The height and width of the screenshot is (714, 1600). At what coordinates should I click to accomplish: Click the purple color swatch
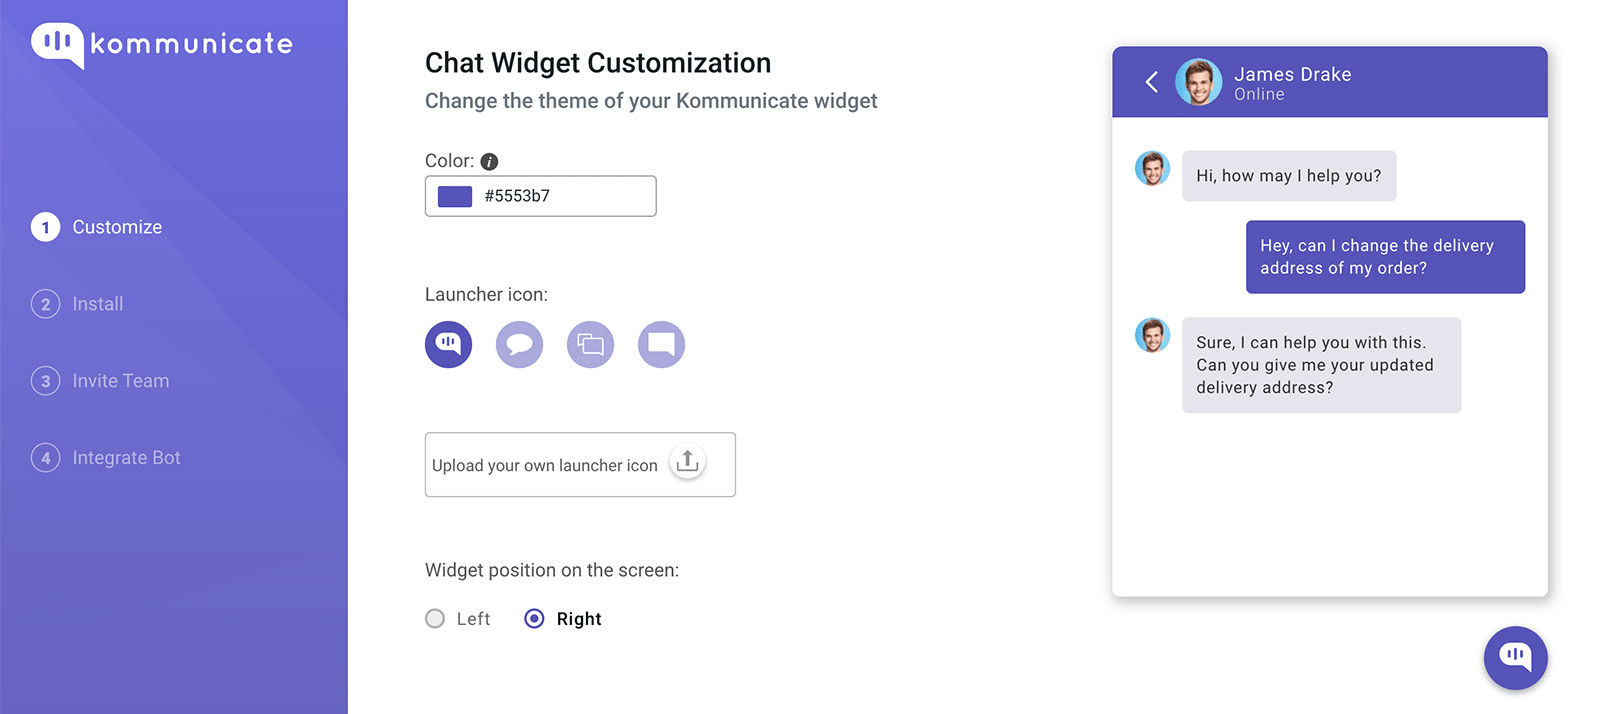[x=455, y=196]
